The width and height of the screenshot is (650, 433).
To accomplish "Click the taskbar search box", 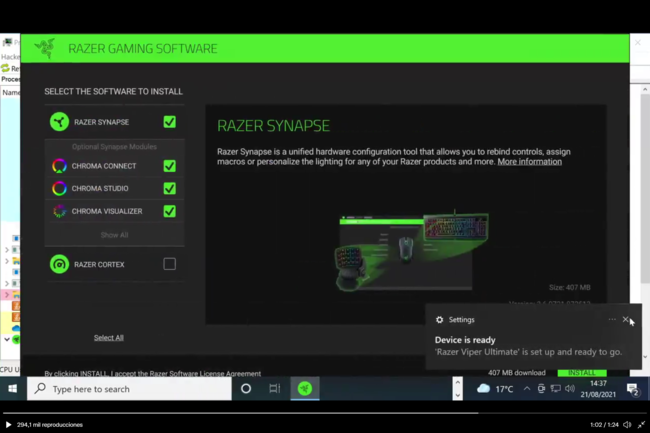I will point(129,389).
